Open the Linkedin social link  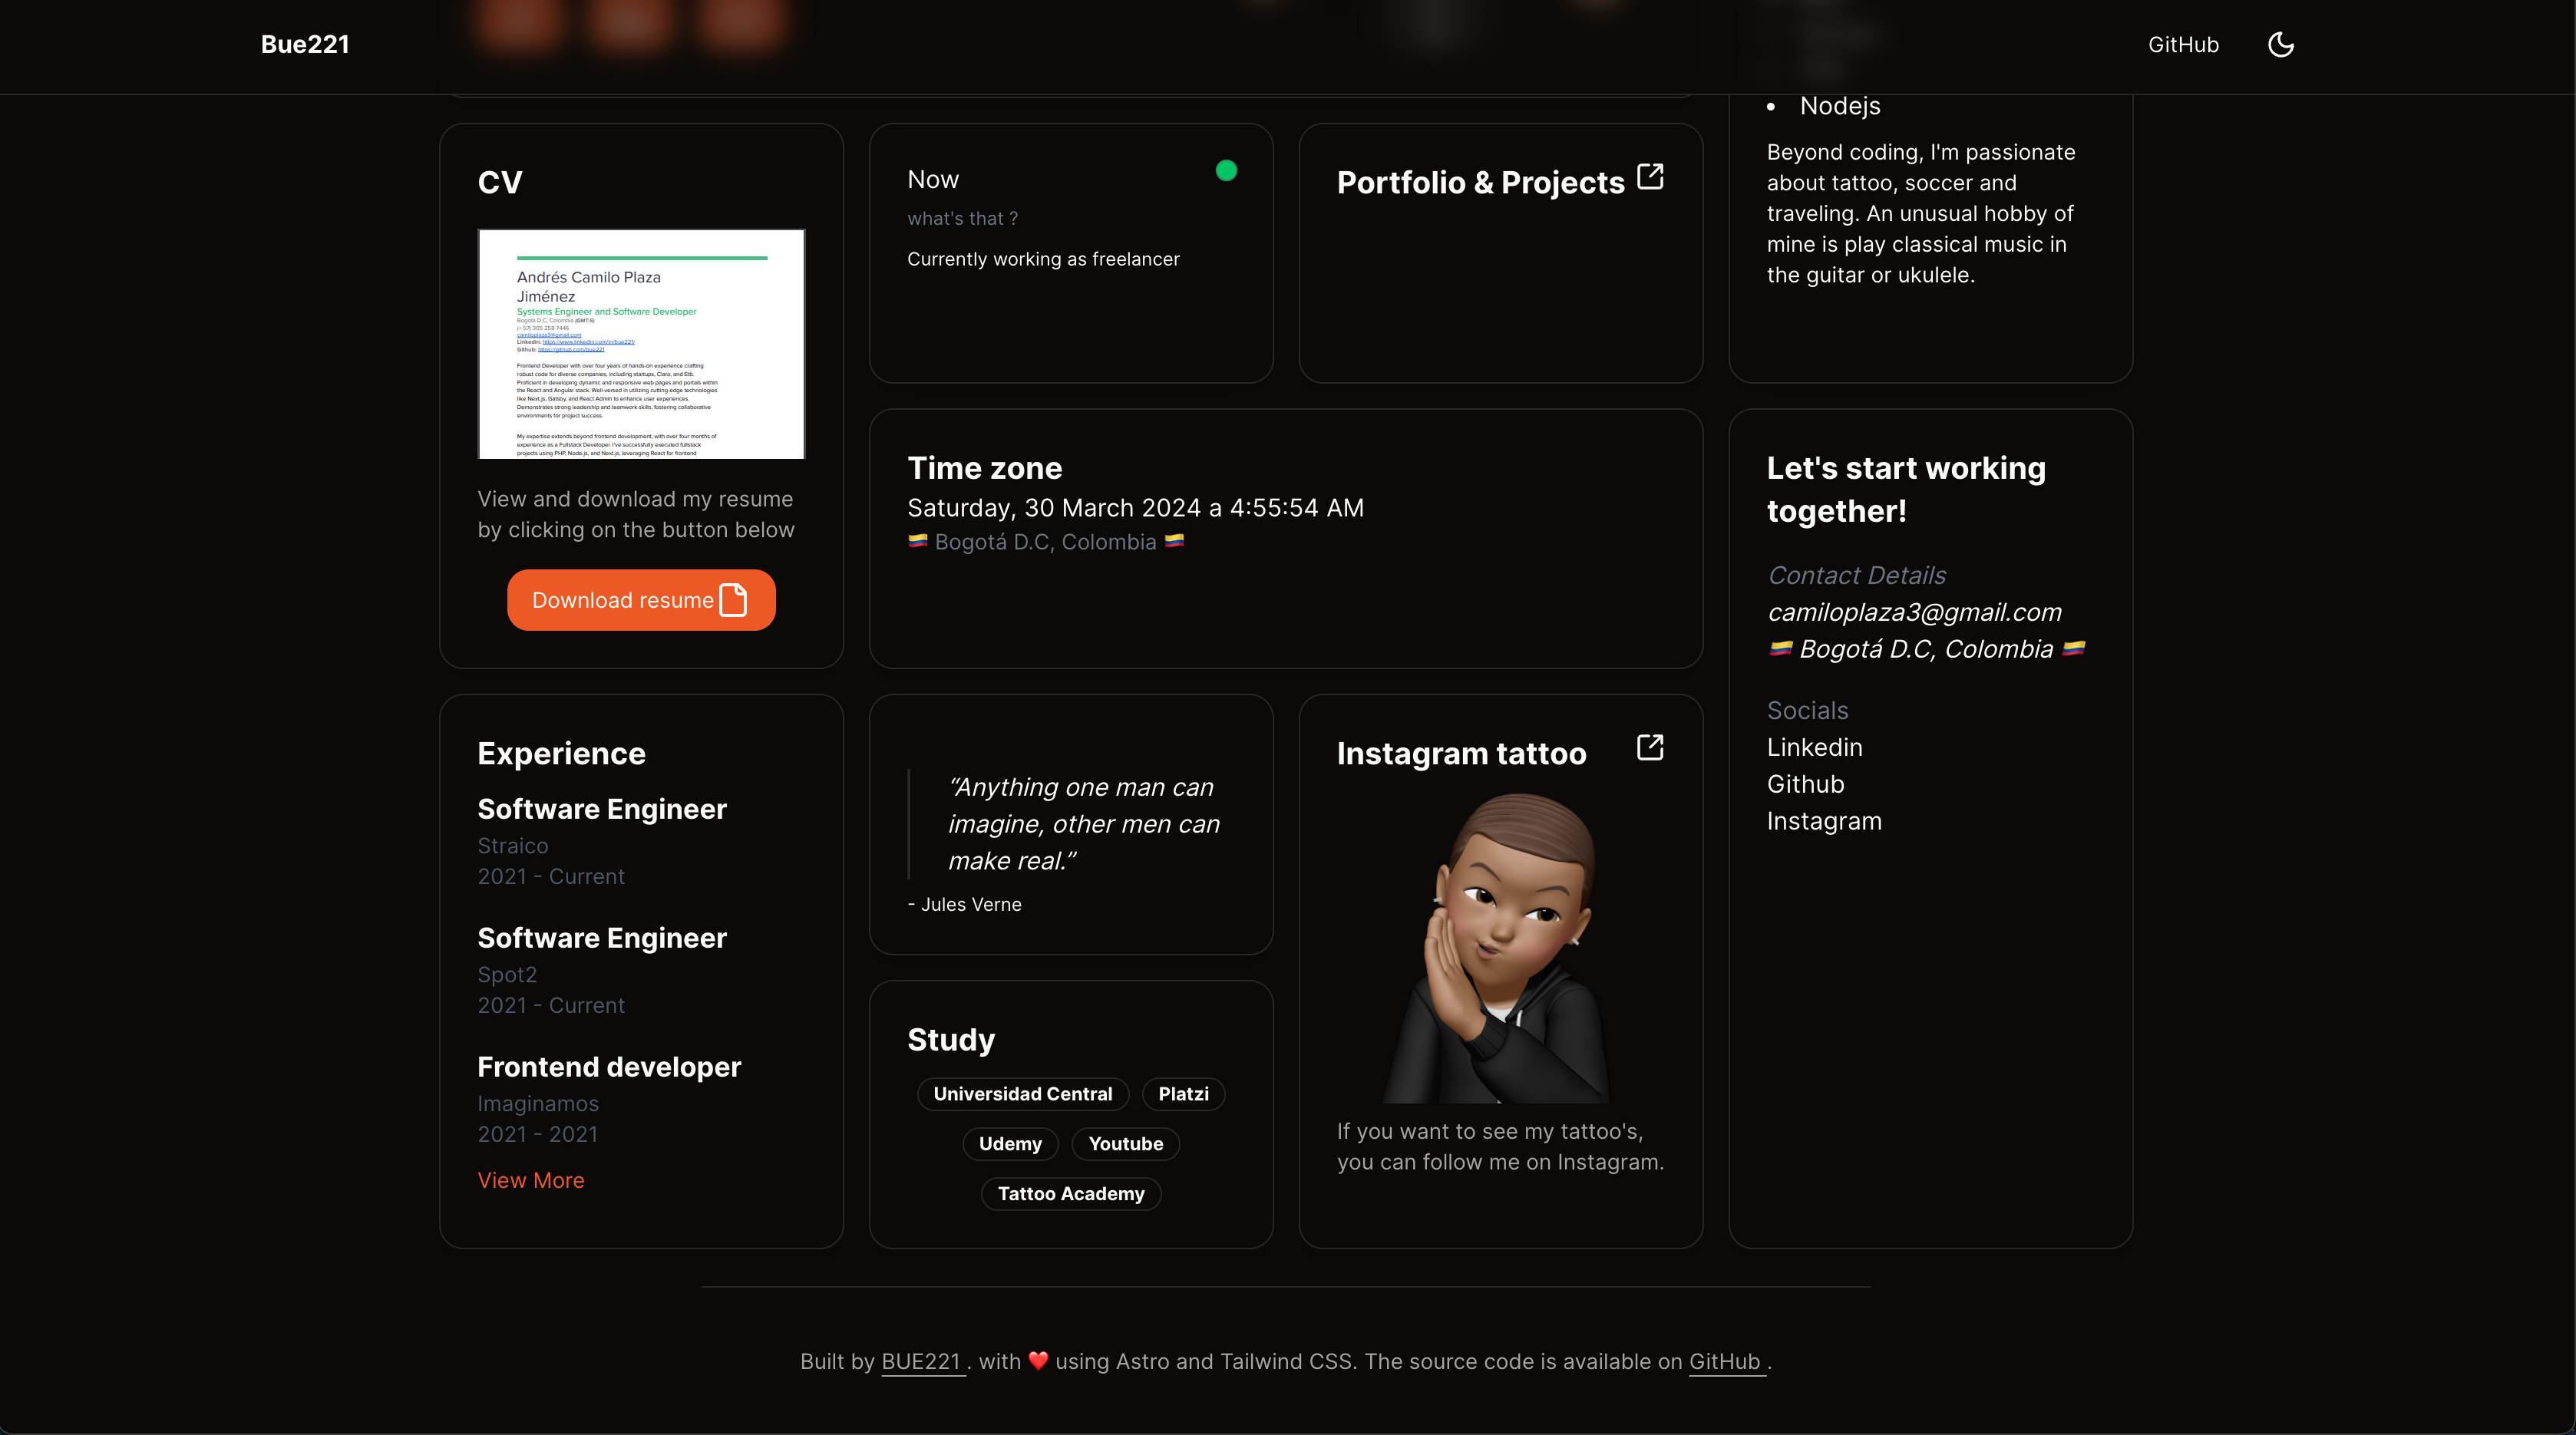point(1814,747)
